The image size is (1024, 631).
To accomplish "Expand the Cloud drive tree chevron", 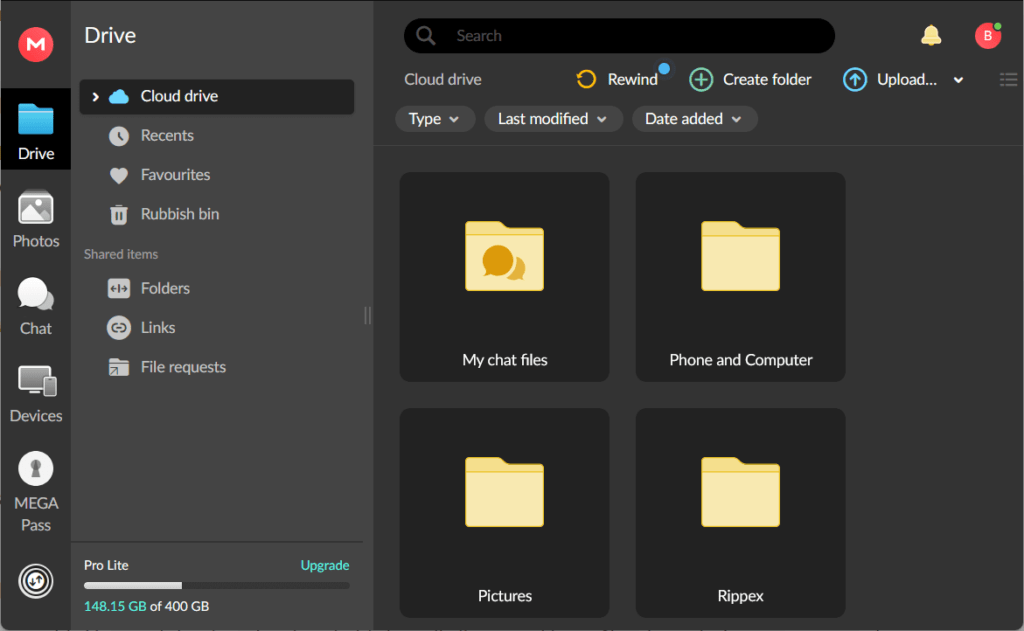I will [95, 97].
